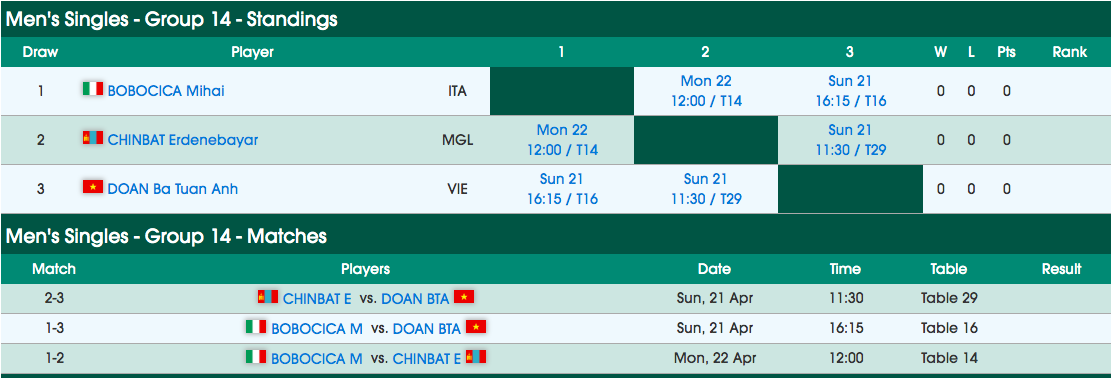Open CHINBAT Erdenebayar player profile link
Image resolution: width=1111 pixels, height=379 pixels.
183,140
